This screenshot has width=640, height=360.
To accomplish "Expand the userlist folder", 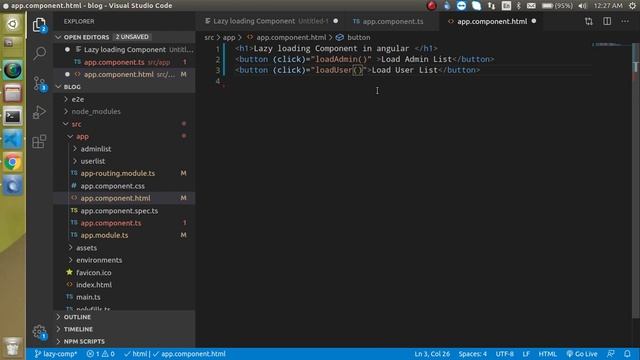I will point(124,161).
